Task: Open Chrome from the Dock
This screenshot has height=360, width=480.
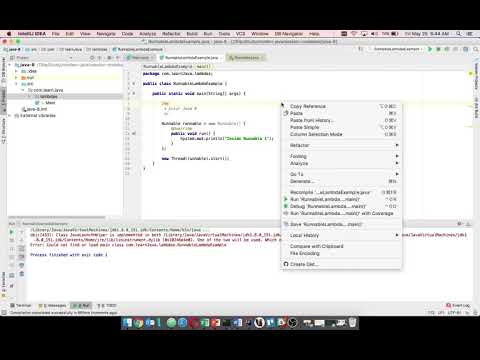Action: 138,322
